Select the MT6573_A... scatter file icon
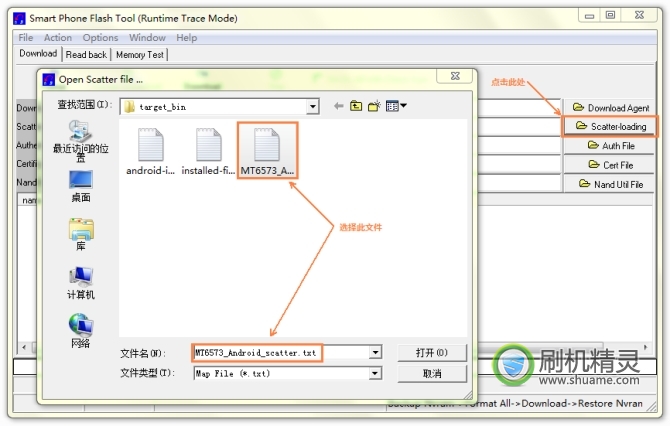The image size is (670, 426). [267, 151]
